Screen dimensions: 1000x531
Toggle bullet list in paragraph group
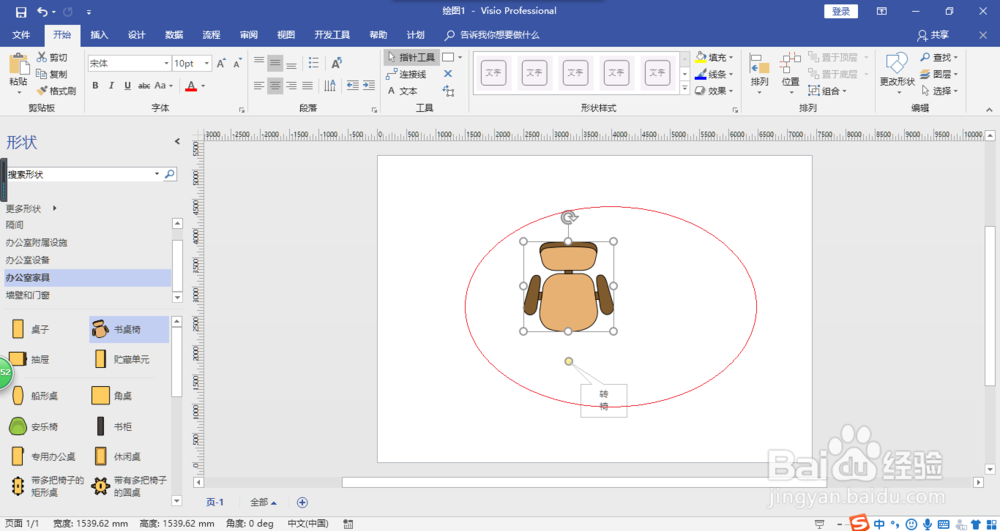314,62
